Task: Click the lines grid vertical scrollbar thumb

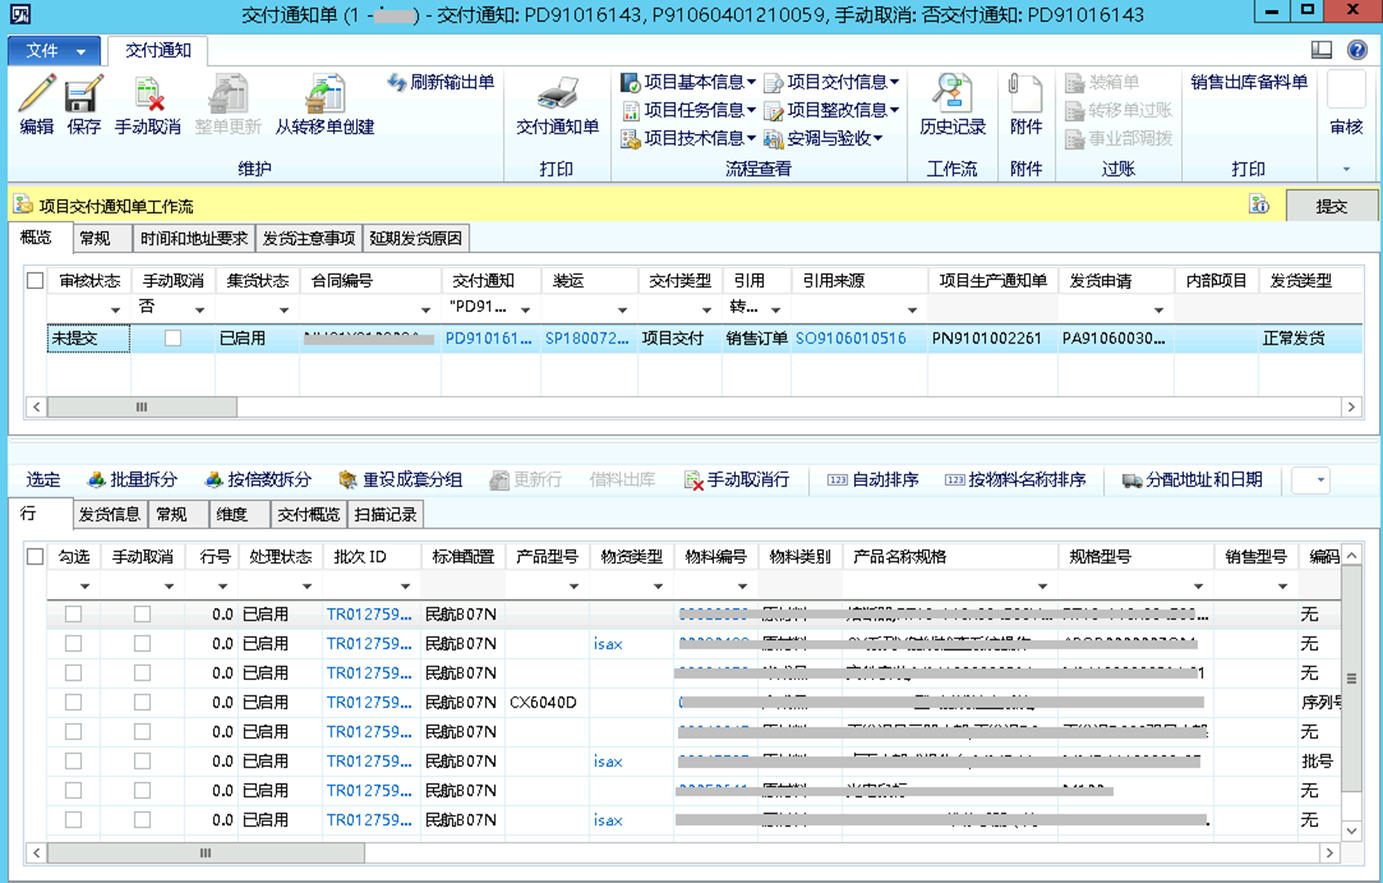Action: coord(1351,678)
